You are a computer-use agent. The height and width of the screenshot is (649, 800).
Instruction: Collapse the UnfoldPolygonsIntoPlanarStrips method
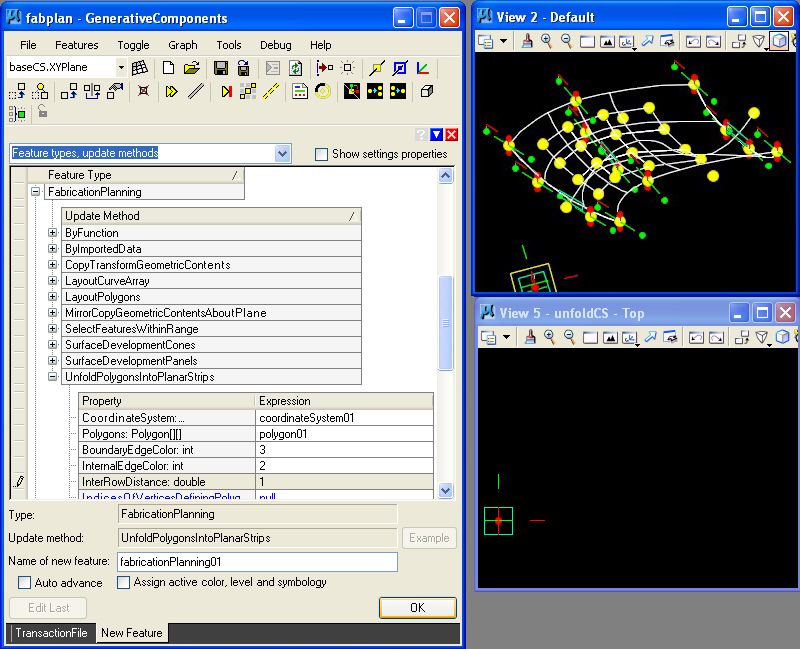[x=52, y=377]
